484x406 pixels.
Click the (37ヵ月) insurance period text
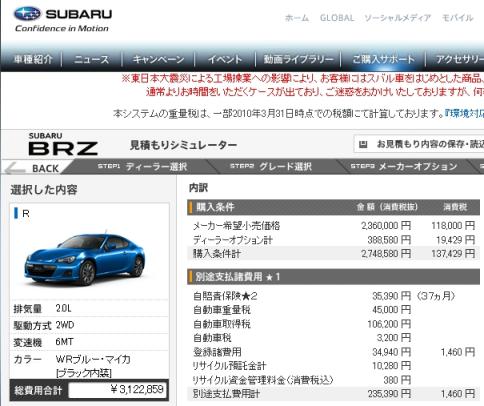435,296
